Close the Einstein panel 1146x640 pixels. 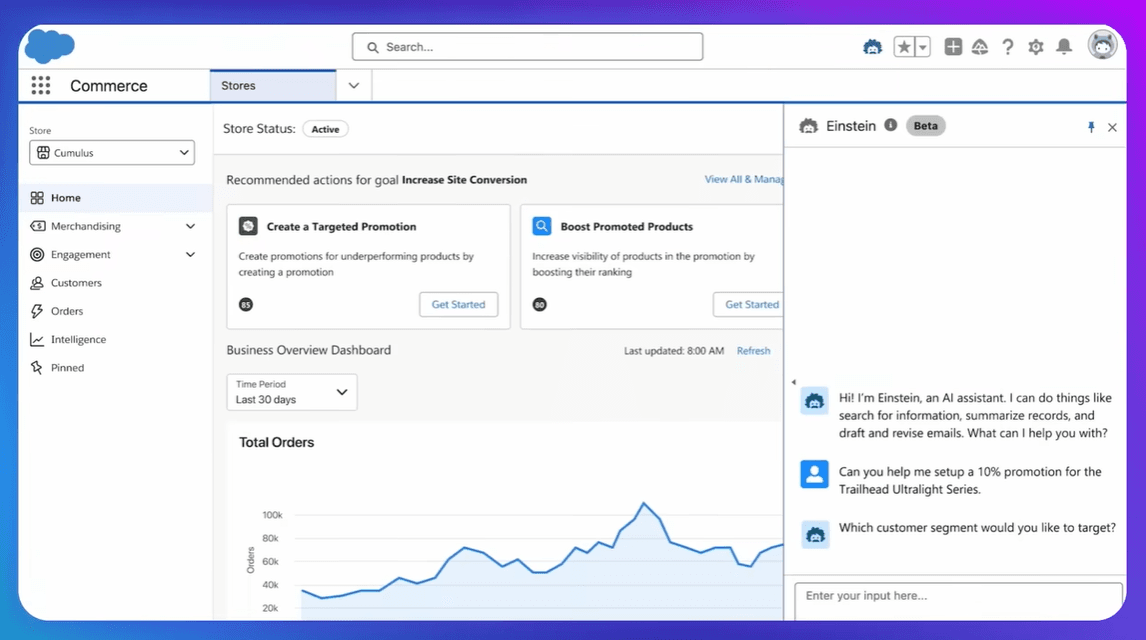[1112, 127]
